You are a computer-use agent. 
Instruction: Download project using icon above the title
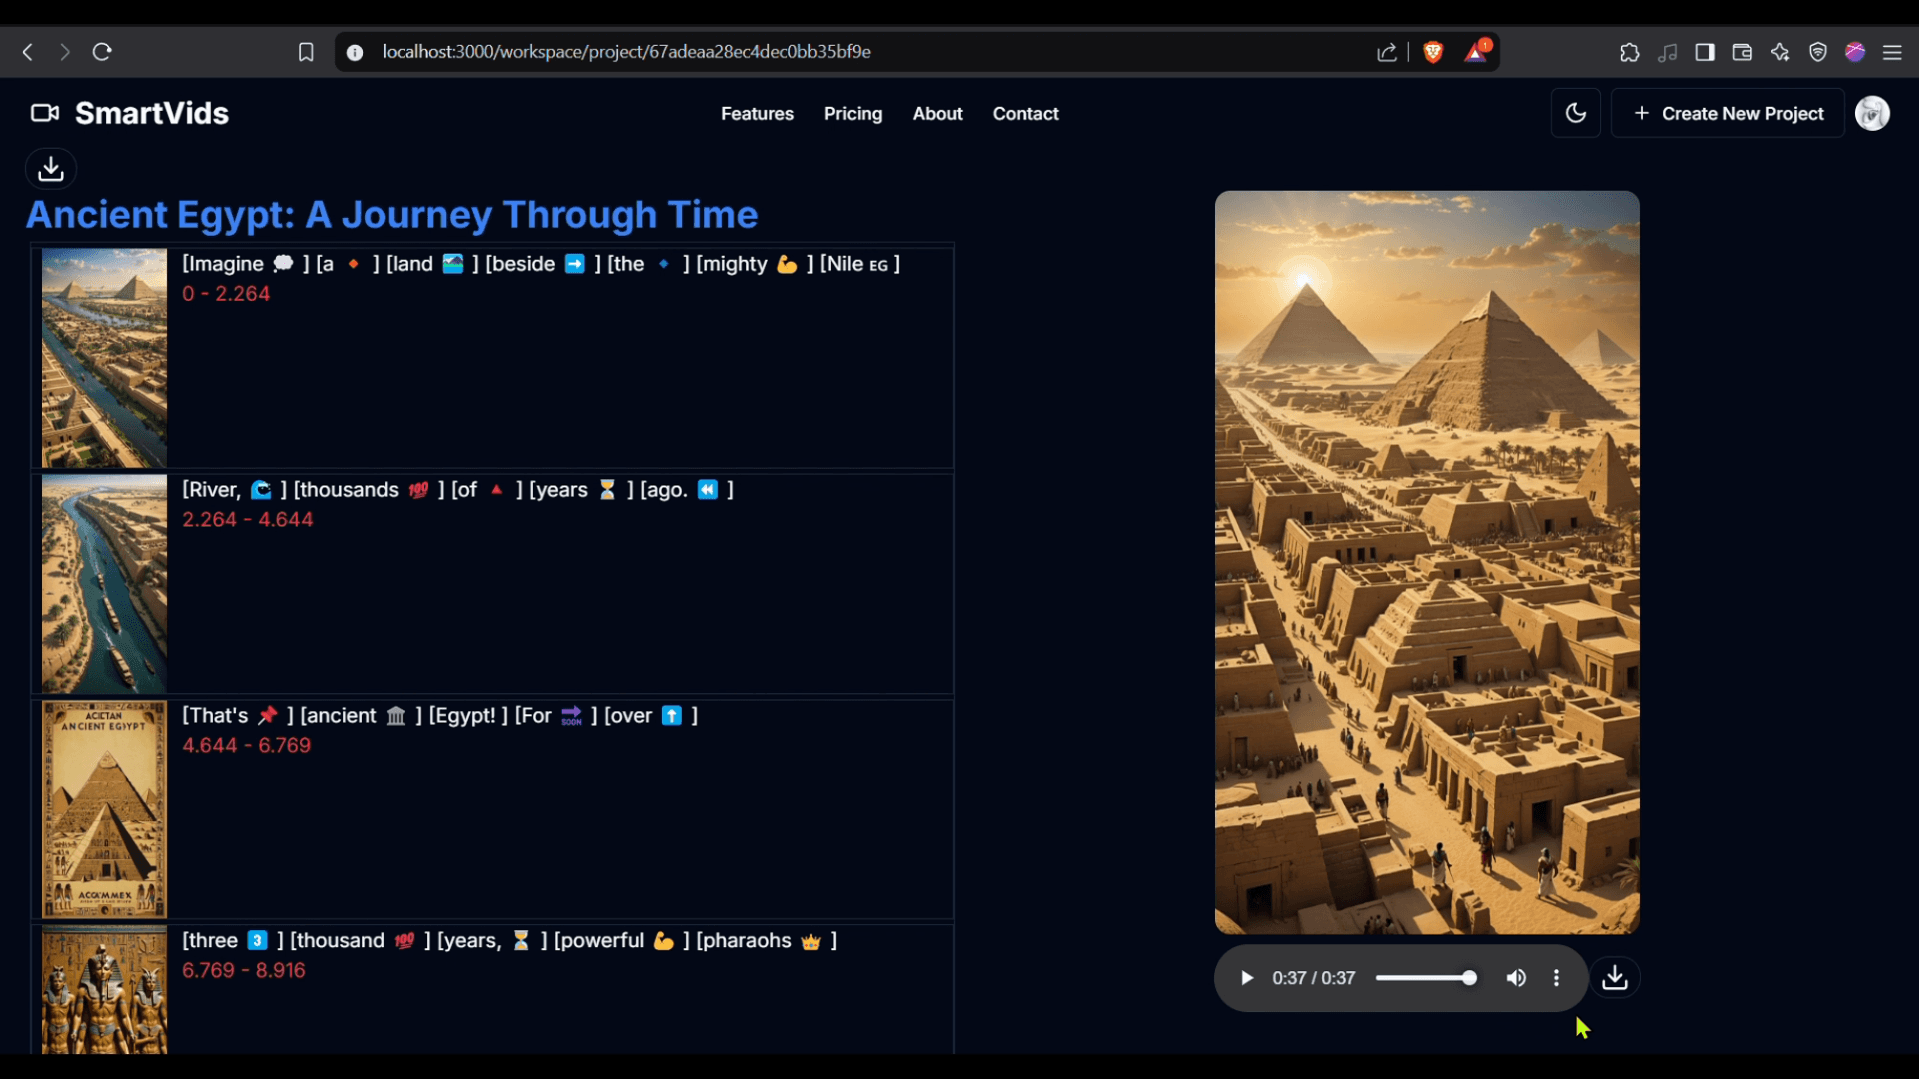(51, 169)
